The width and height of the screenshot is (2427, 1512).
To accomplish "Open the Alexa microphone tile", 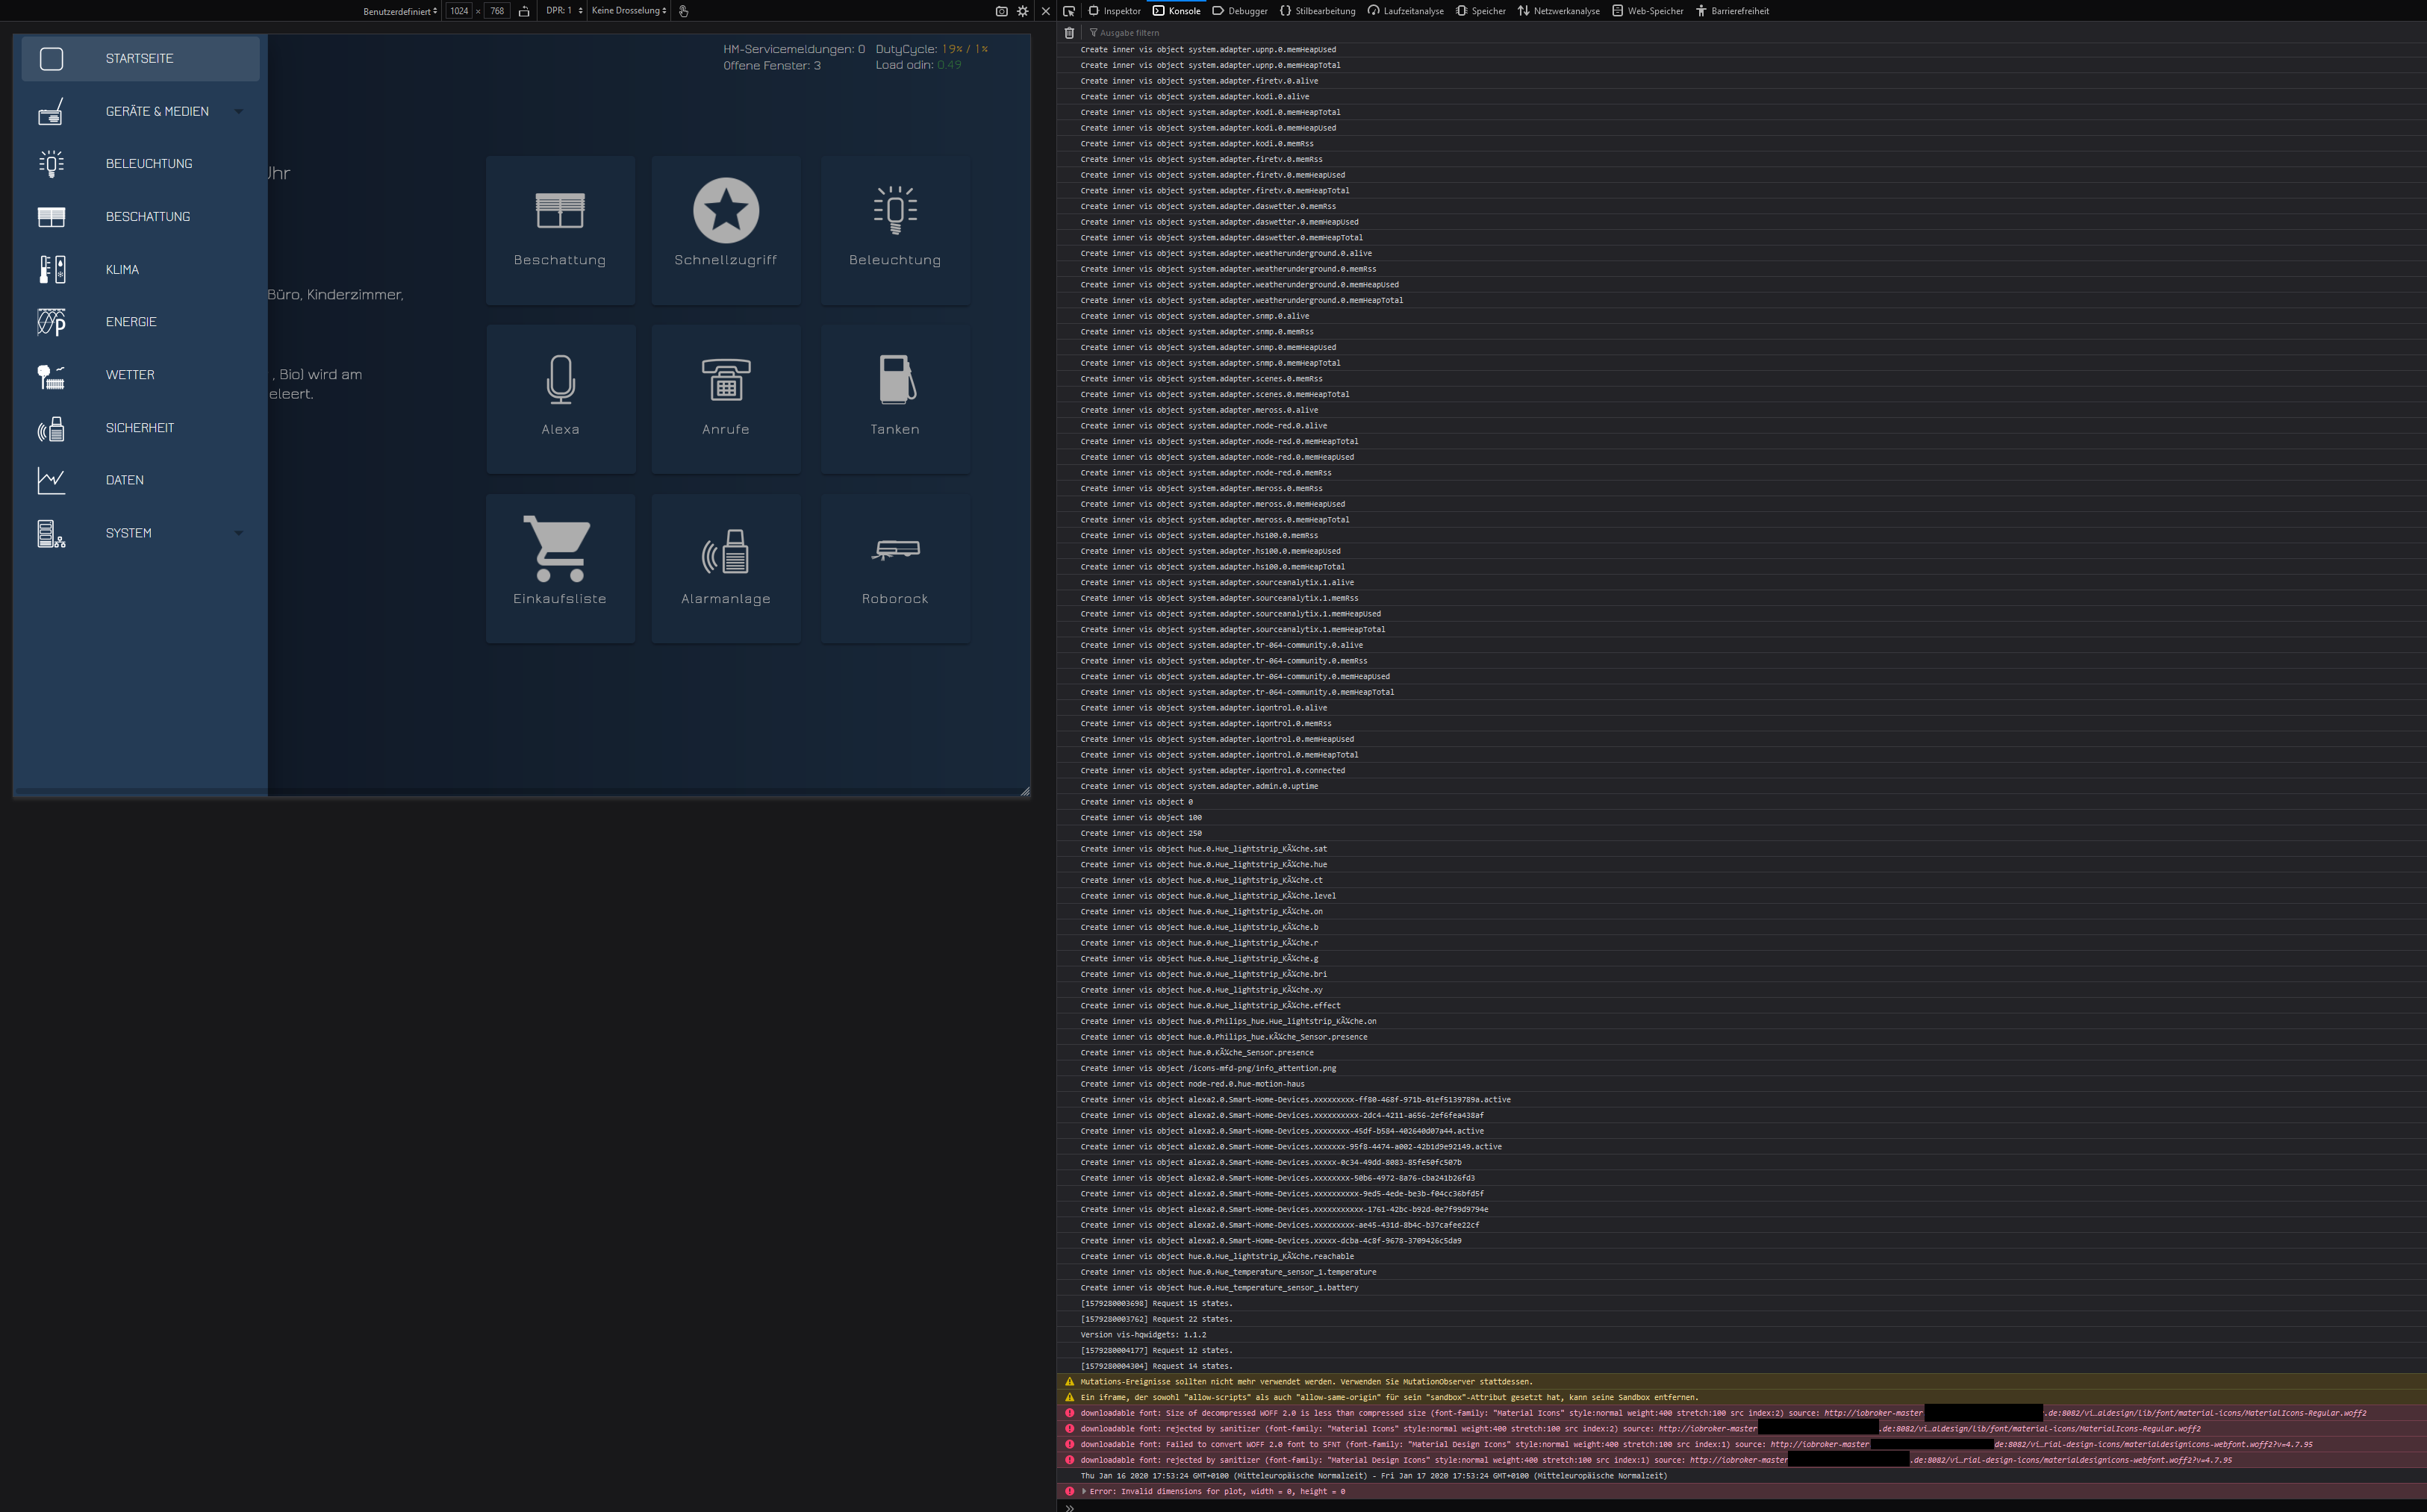I will pyautogui.click(x=560, y=398).
